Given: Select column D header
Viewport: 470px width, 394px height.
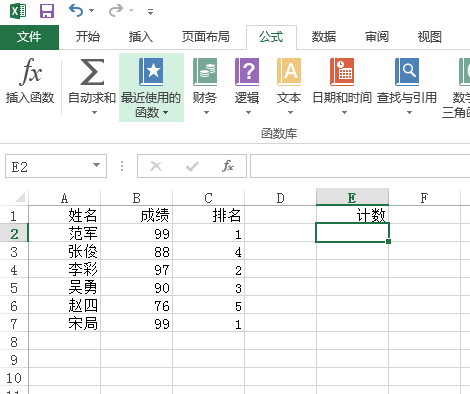Looking at the screenshot, I should pos(280,198).
